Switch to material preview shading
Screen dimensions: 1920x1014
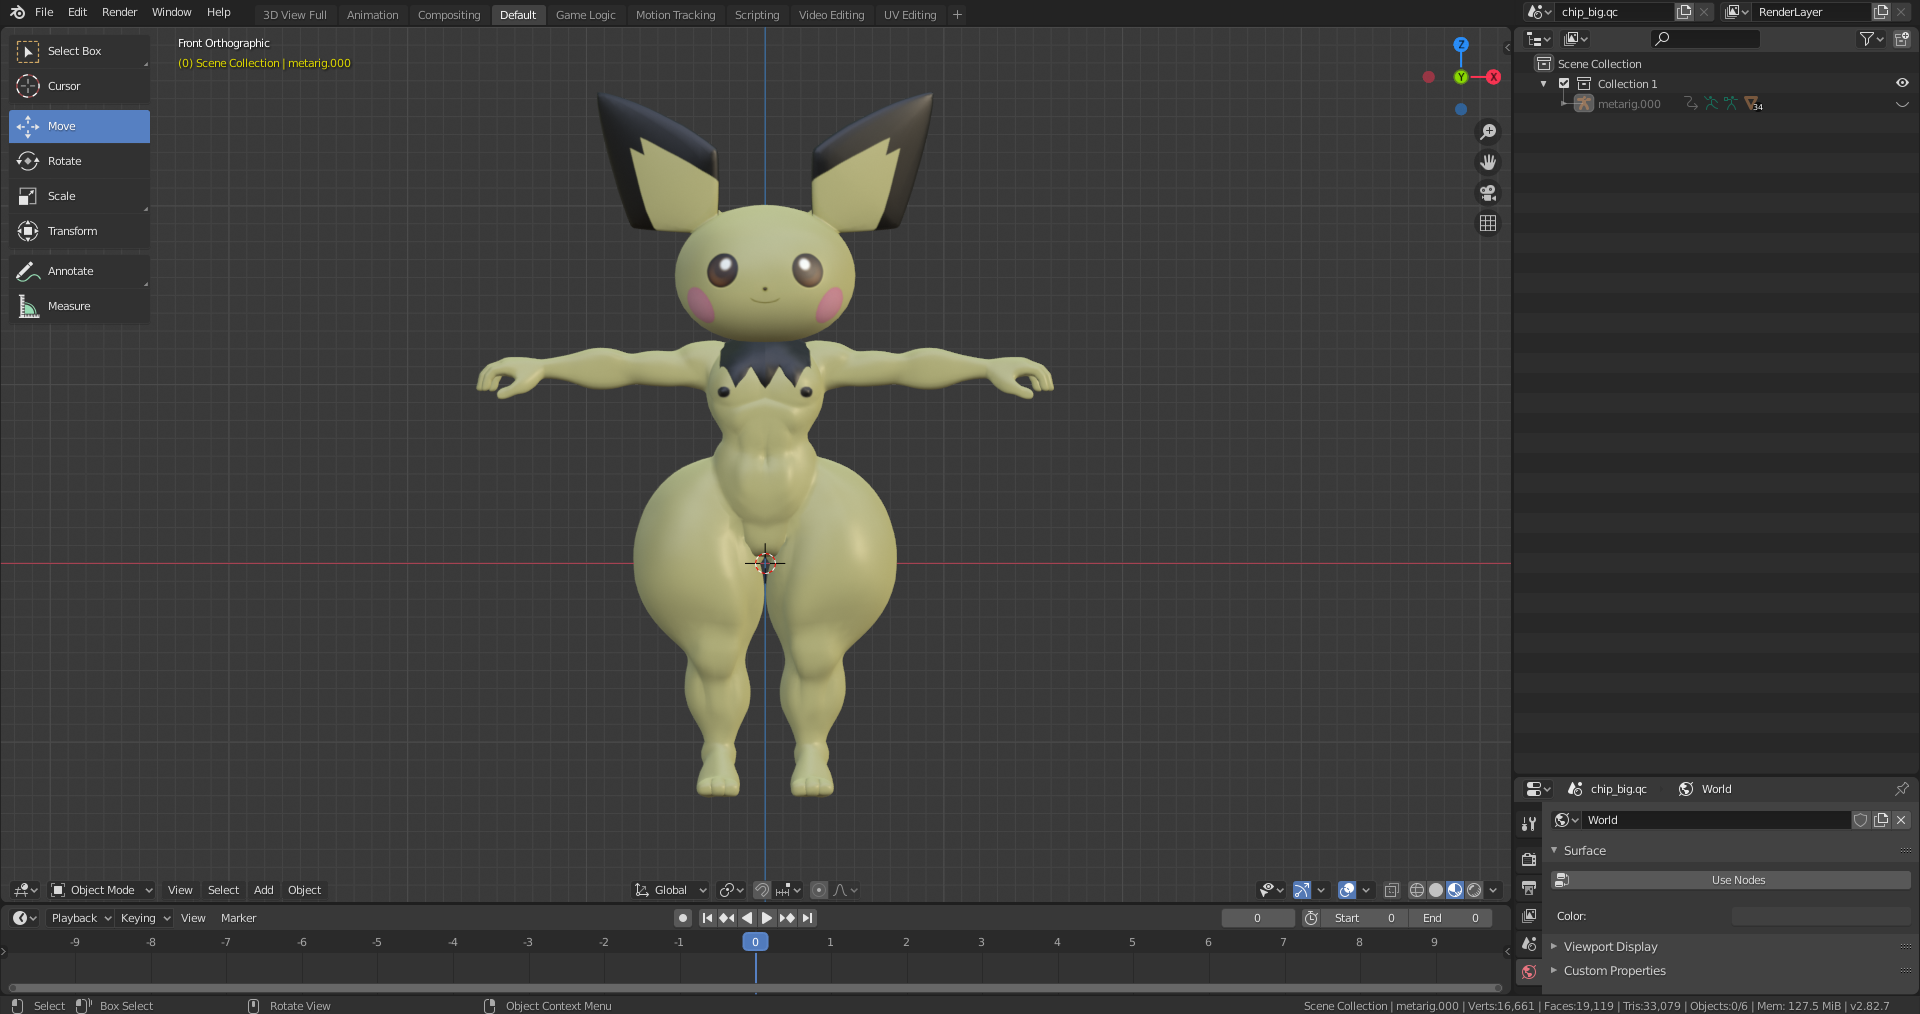pyautogui.click(x=1455, y=890)
